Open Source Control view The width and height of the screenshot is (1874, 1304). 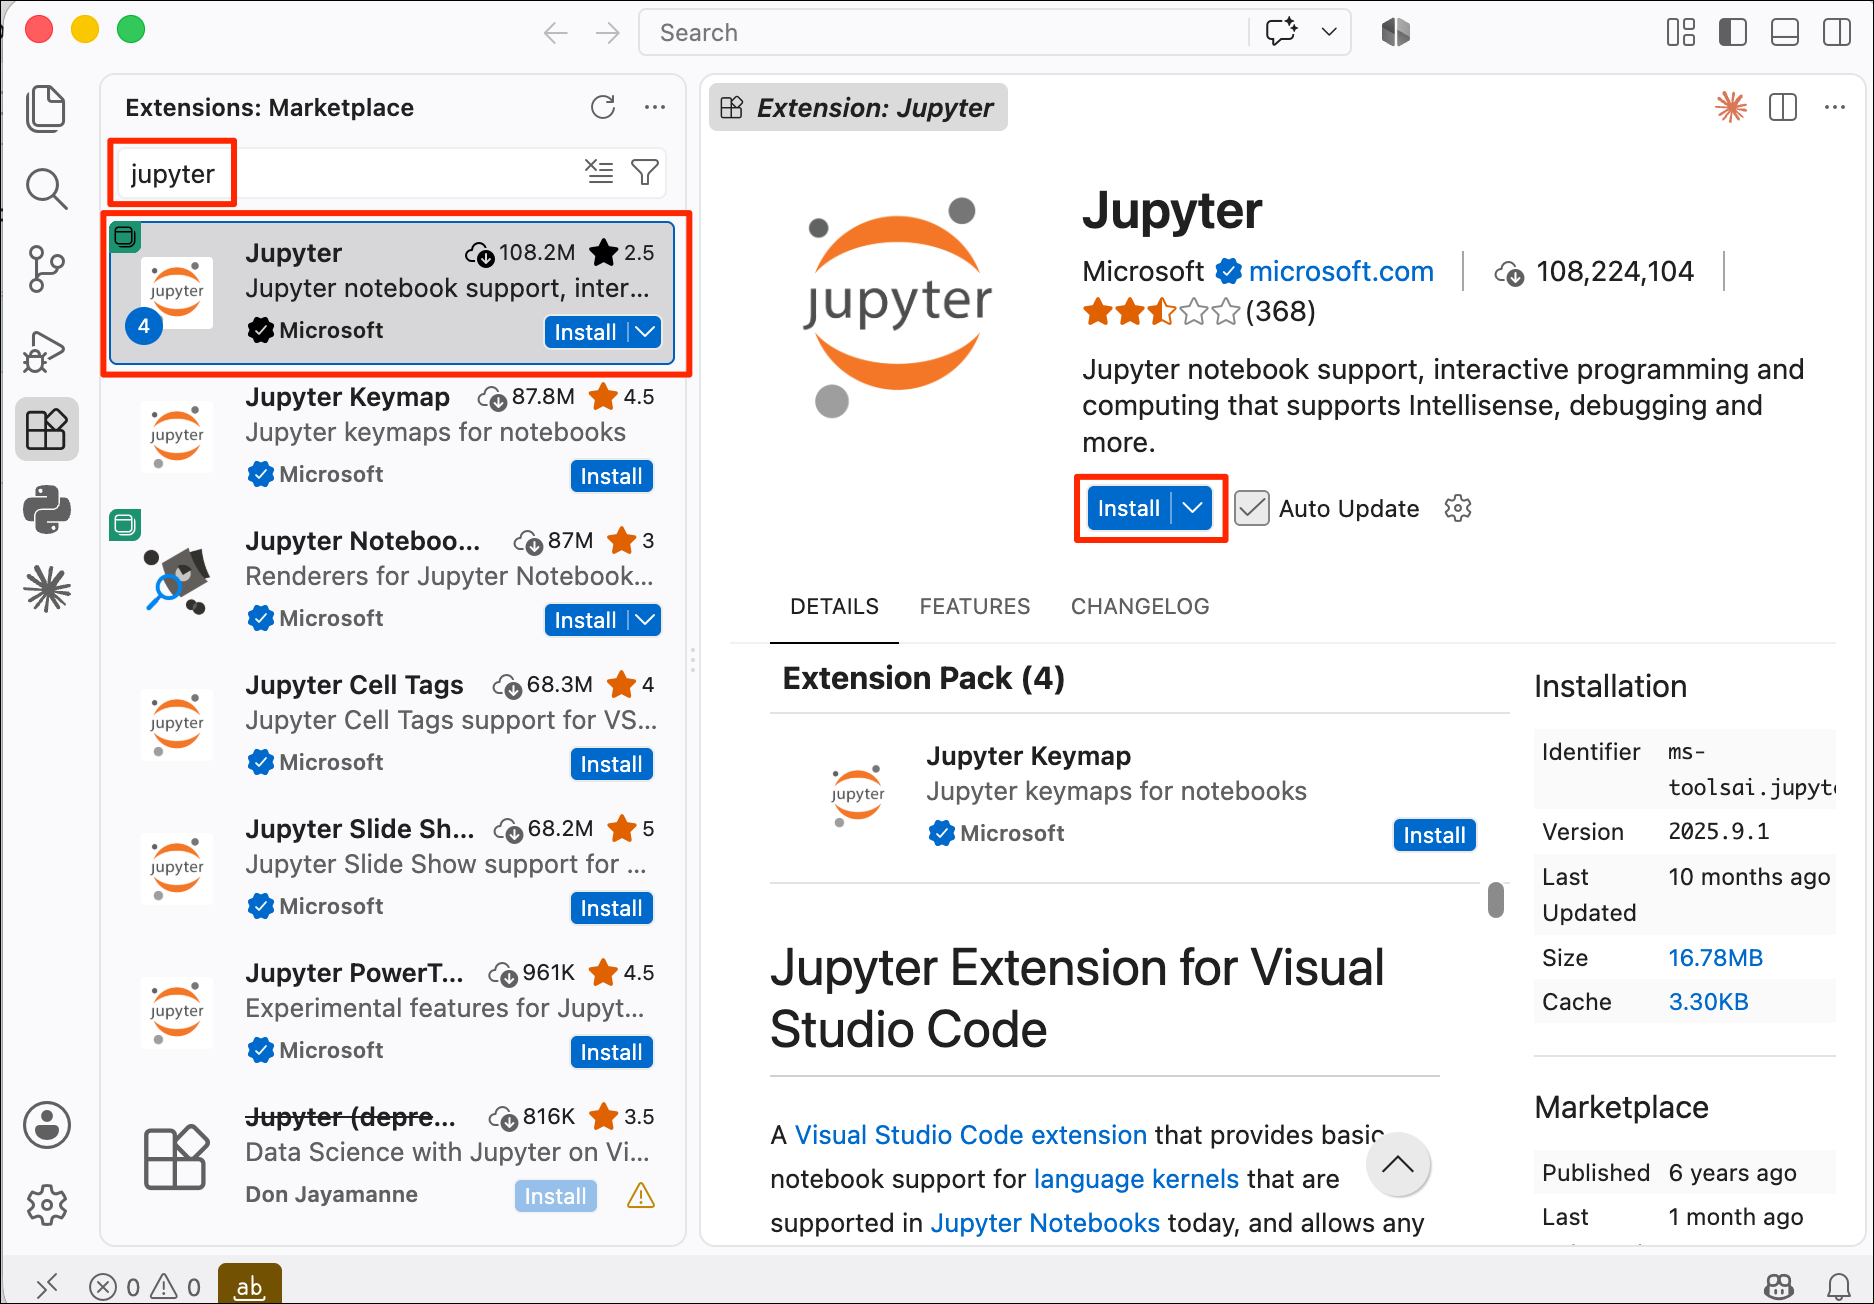(46, 269)
